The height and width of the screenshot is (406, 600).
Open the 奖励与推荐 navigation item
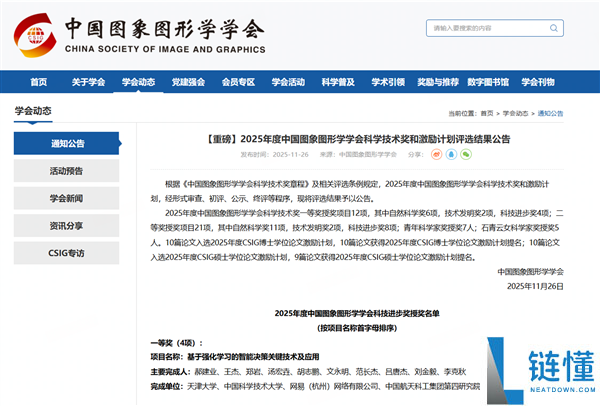[438, 82]
